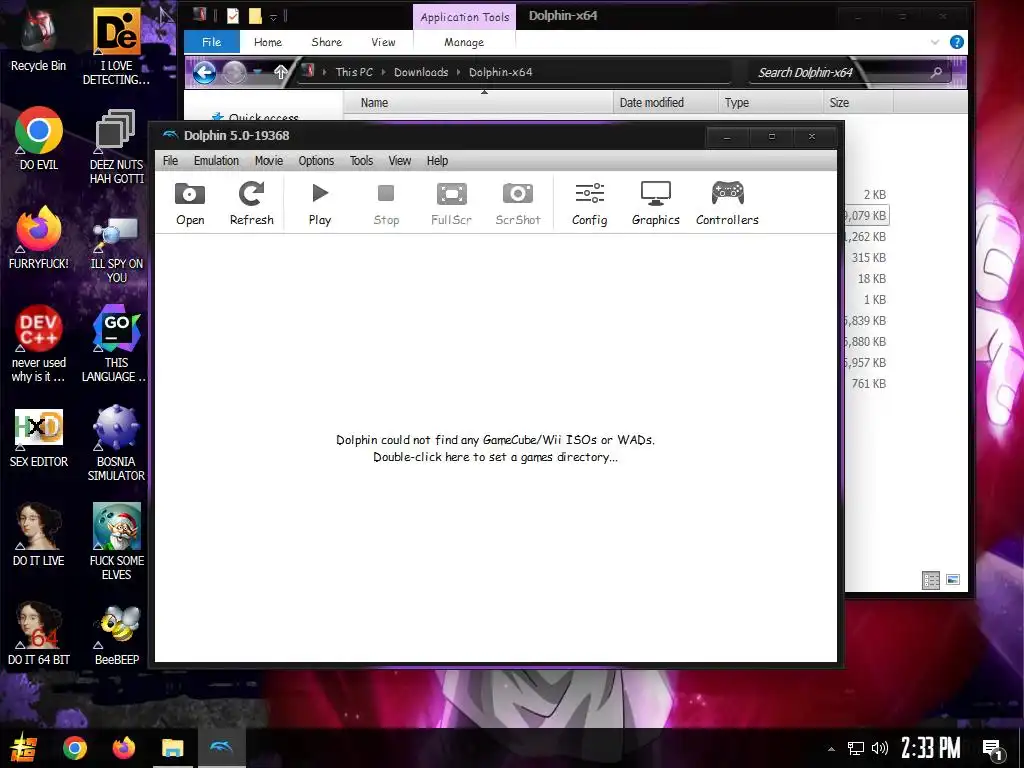Select the HxD desktop icon labeled SEX EDITOR

tap(39, 436)
